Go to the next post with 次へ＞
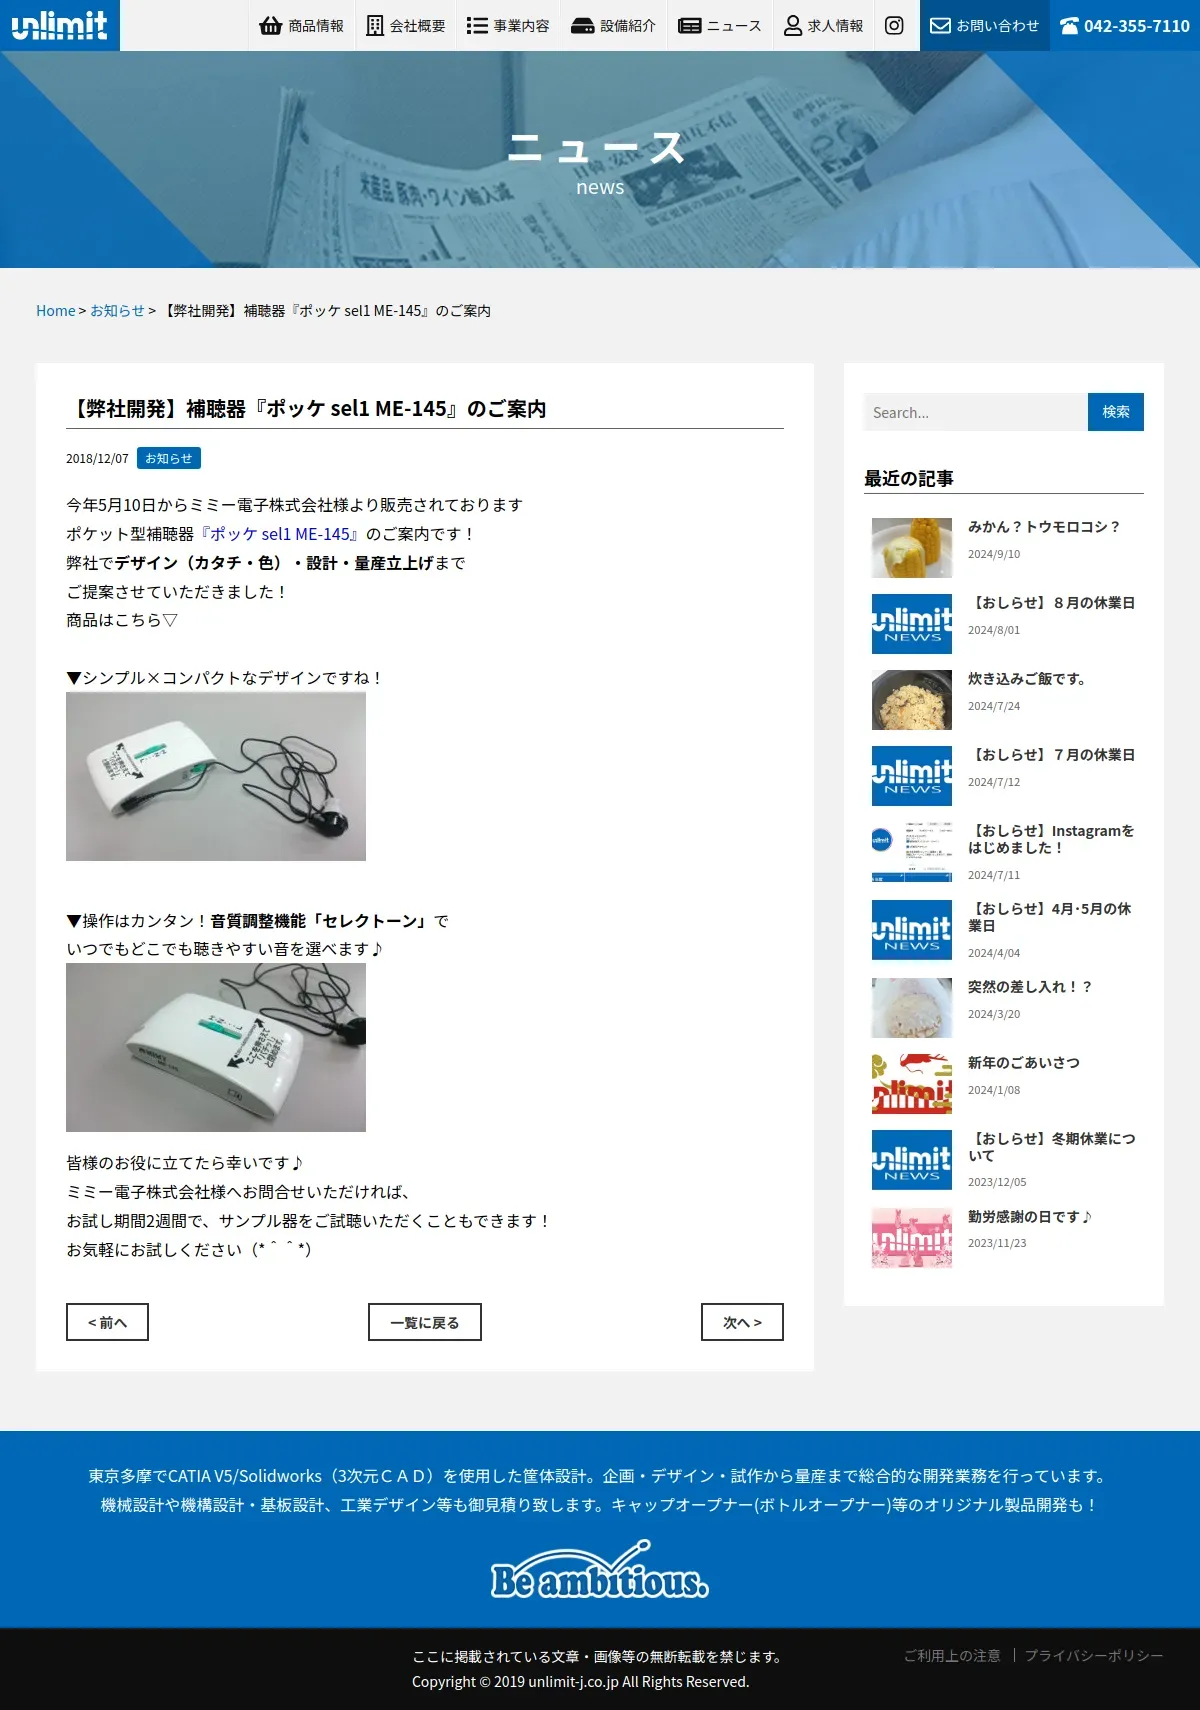Screen dimensions: 1200x1710 point(742,1322)
